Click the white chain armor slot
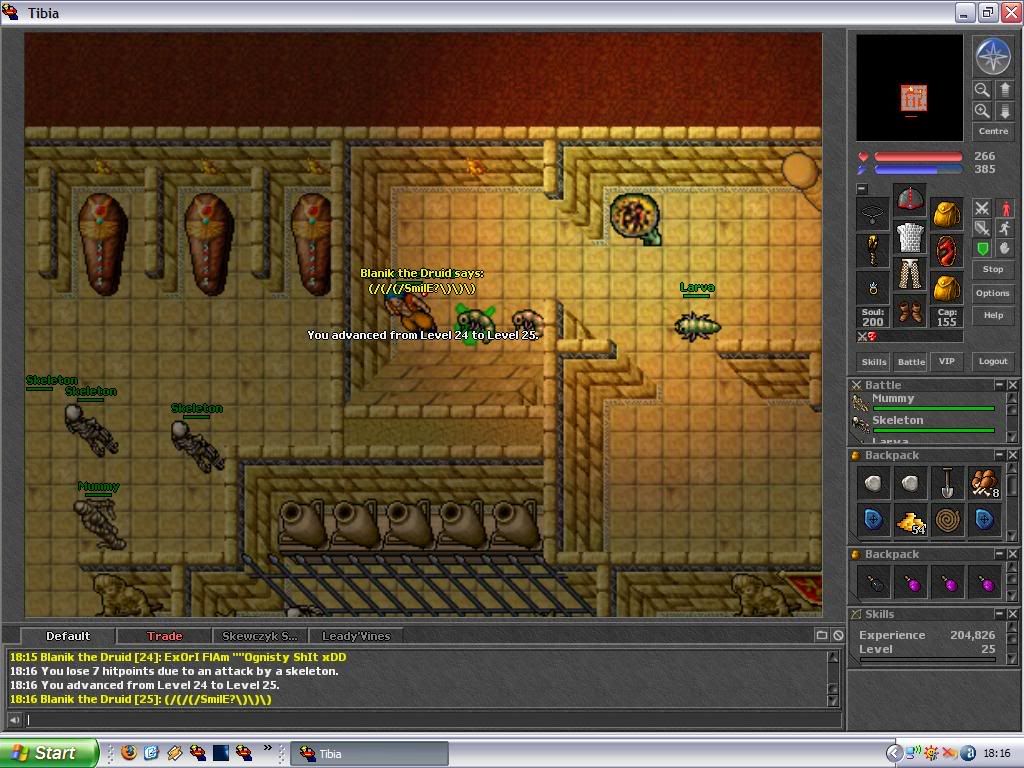1024x768 pixels. pyautogui.click(x=910, y=236)
